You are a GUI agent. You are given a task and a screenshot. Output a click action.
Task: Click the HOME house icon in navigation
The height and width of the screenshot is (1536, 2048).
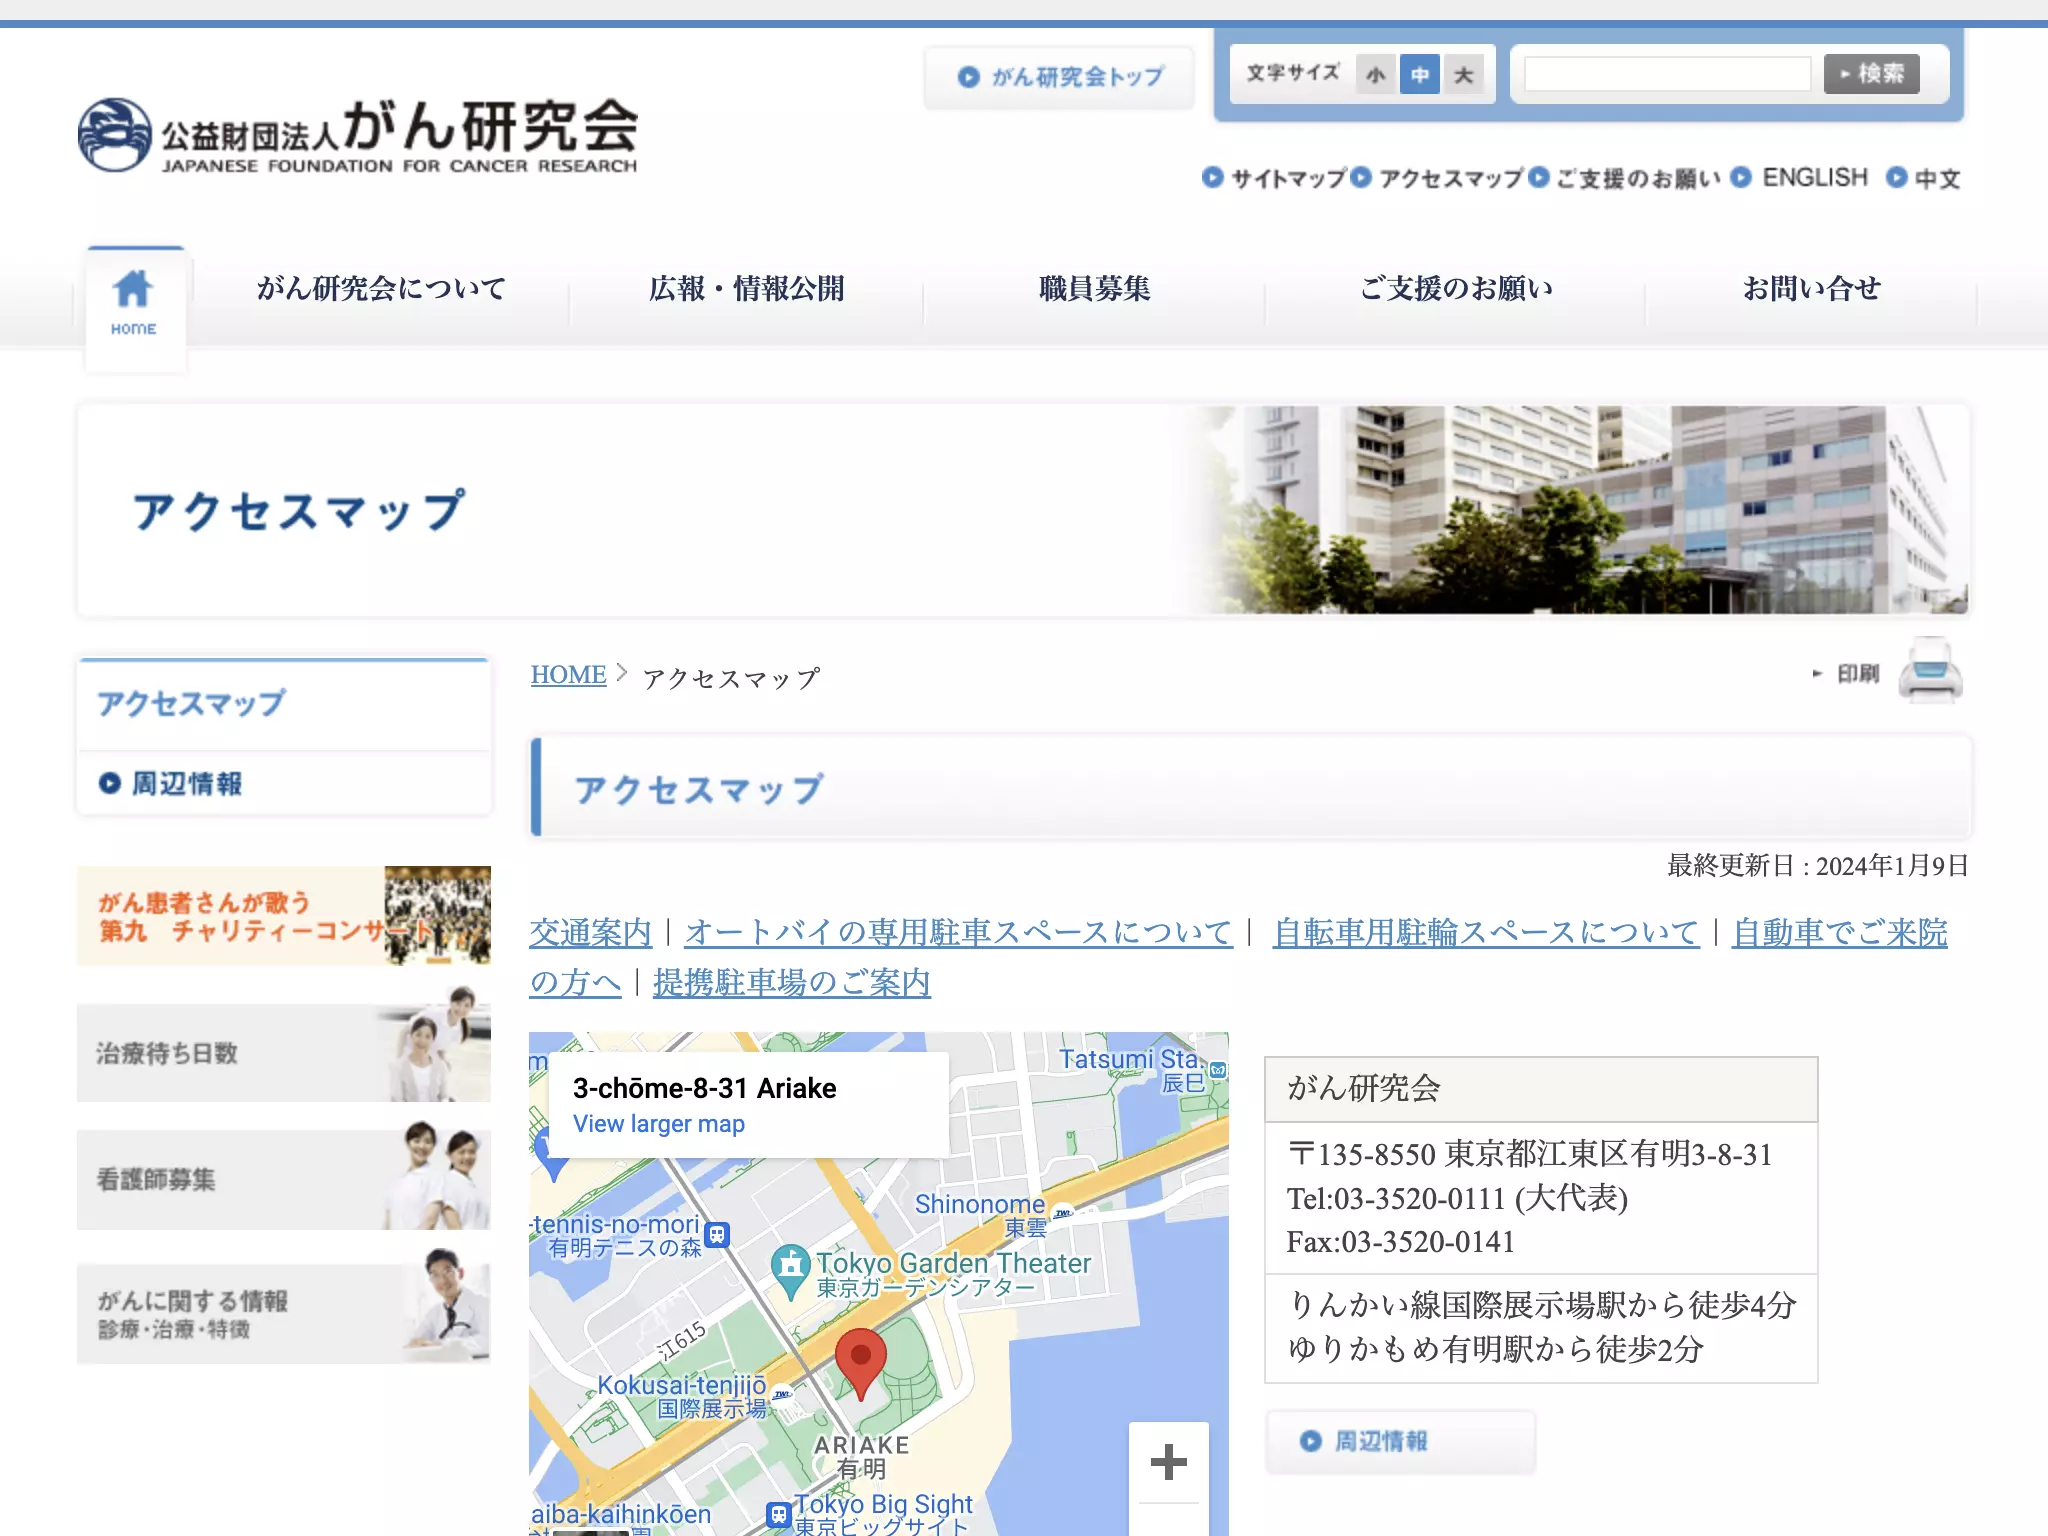[x=134, y=303]
